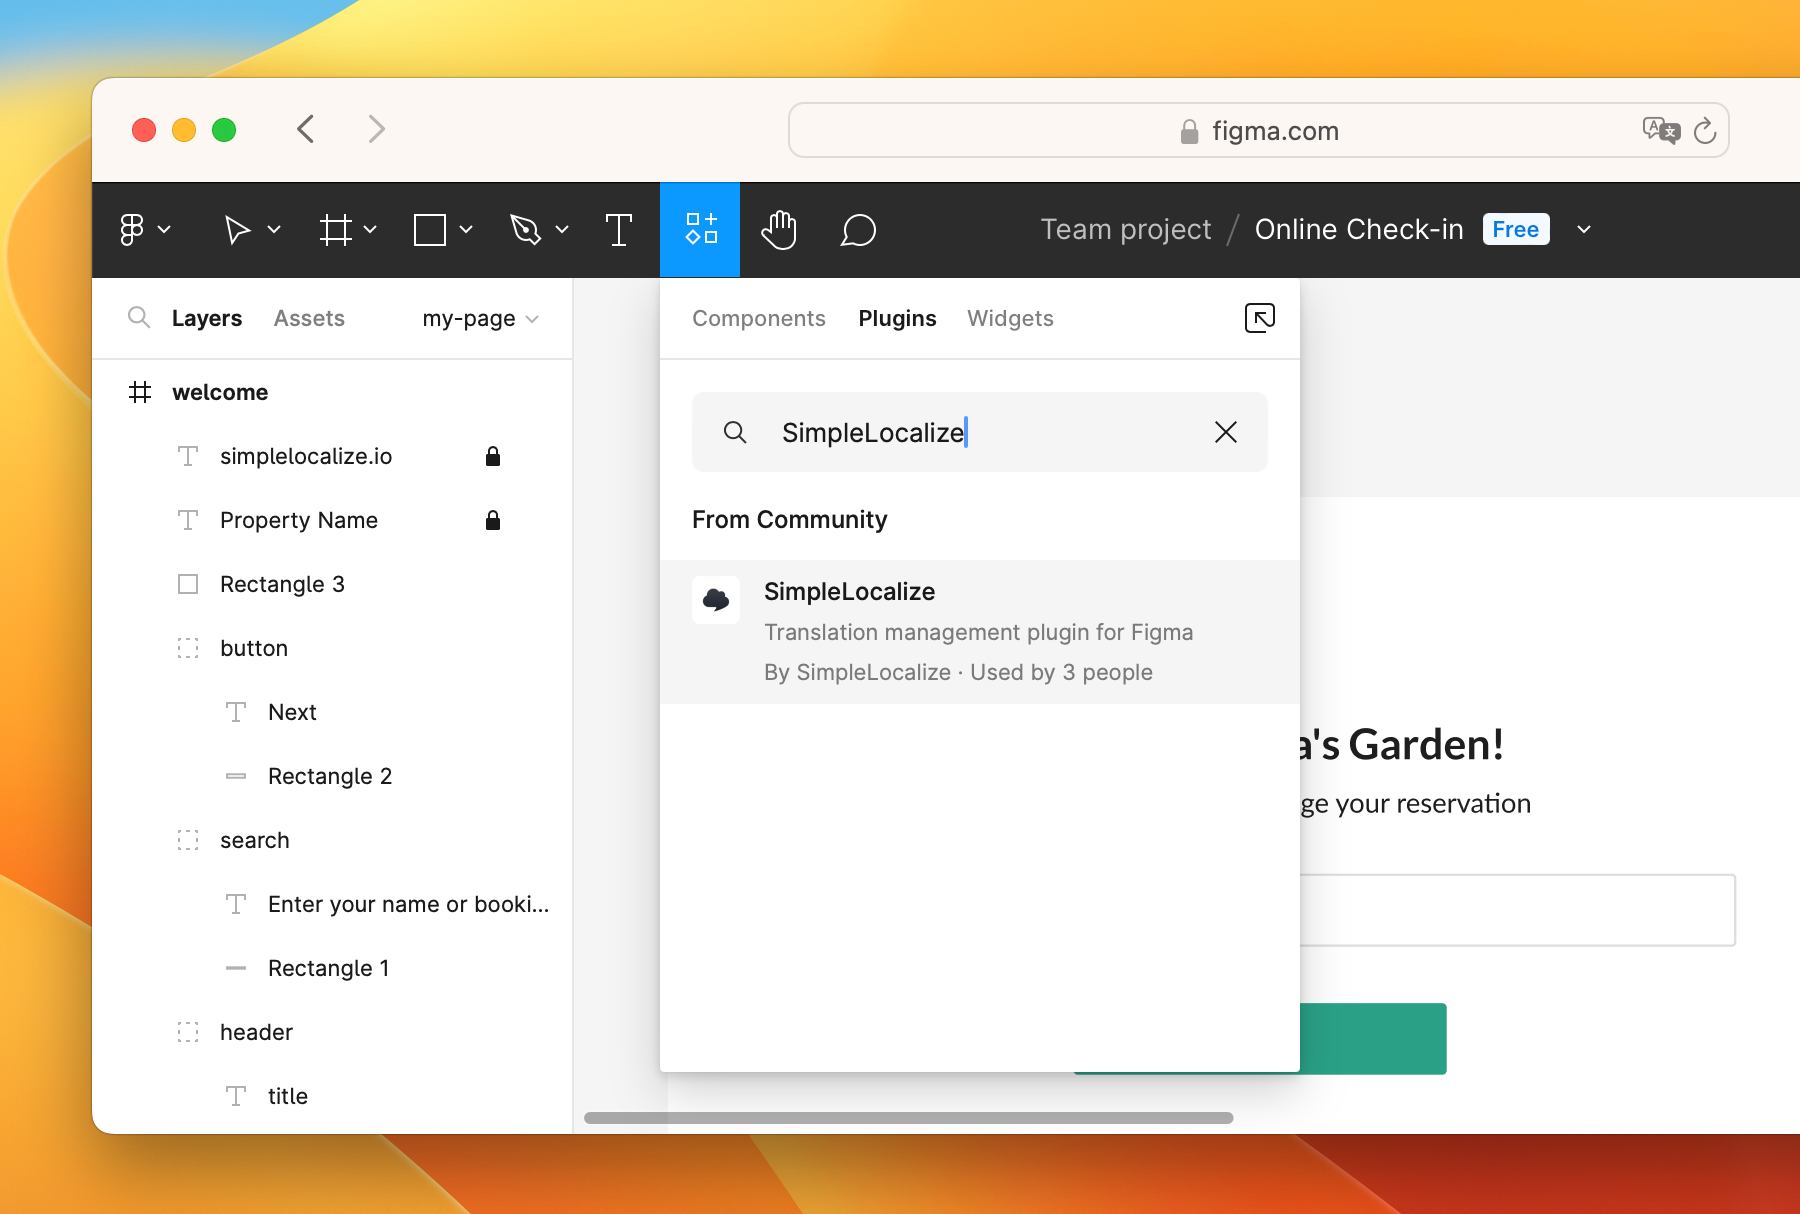Viewport: 1800px width, 1214px height.
Task: Select the Rectangle shape tool
Action: [x=430, y=230]
